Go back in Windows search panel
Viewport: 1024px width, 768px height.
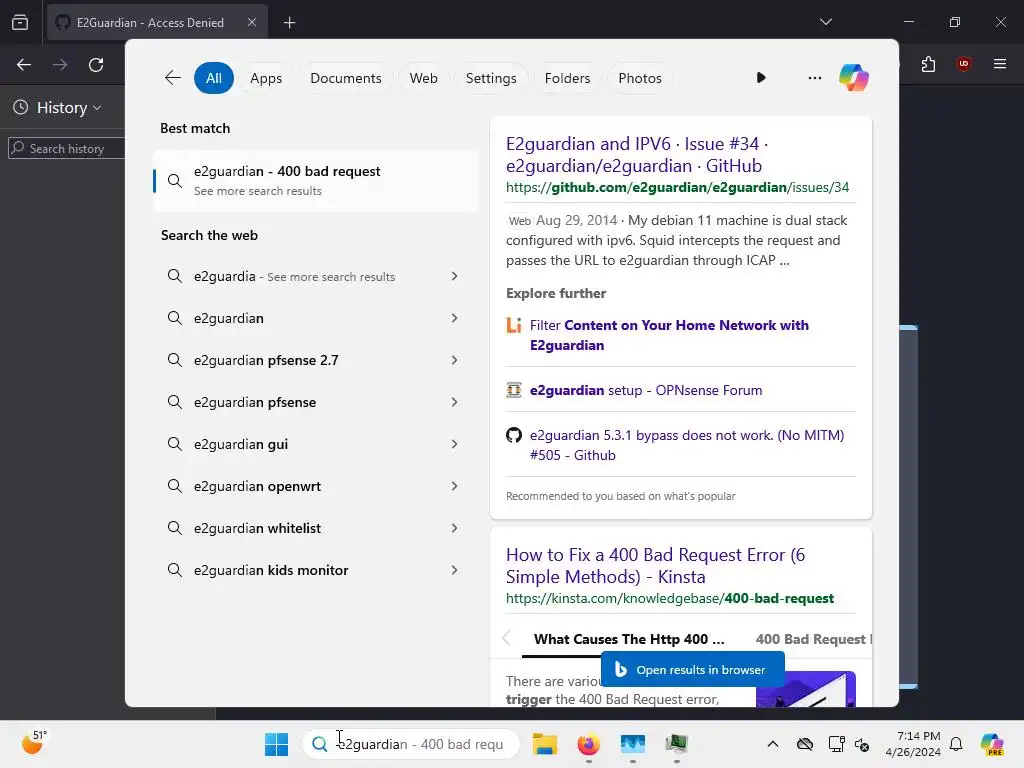(172, 78)
